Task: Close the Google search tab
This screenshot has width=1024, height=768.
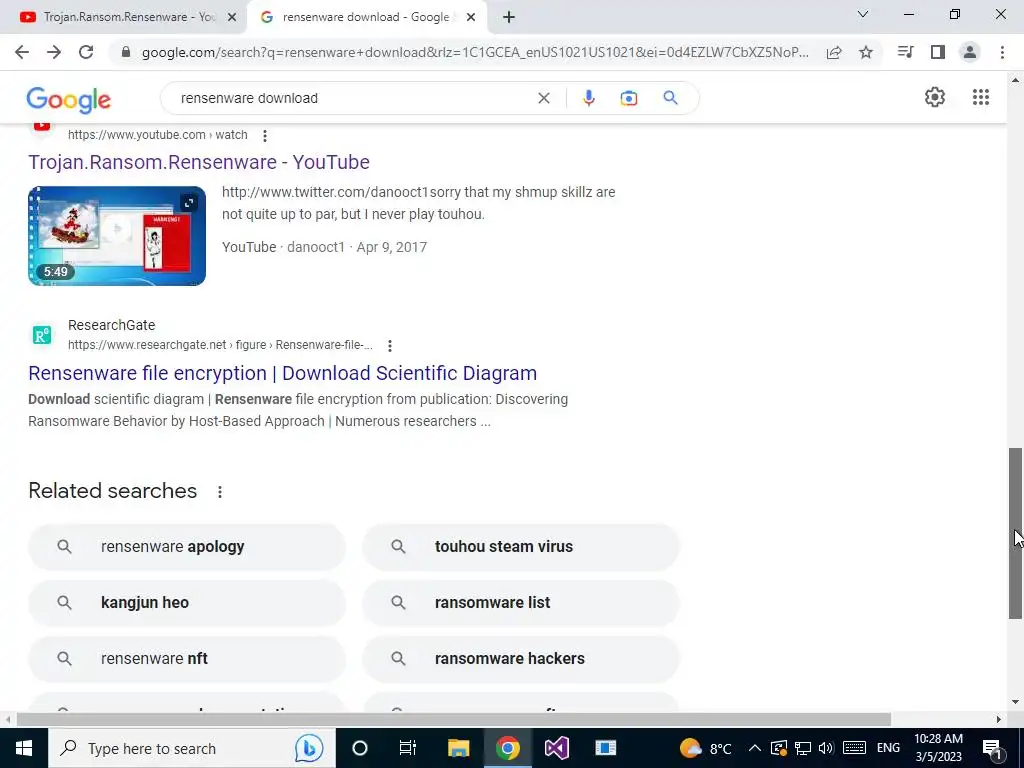Action: pos(471,17)
